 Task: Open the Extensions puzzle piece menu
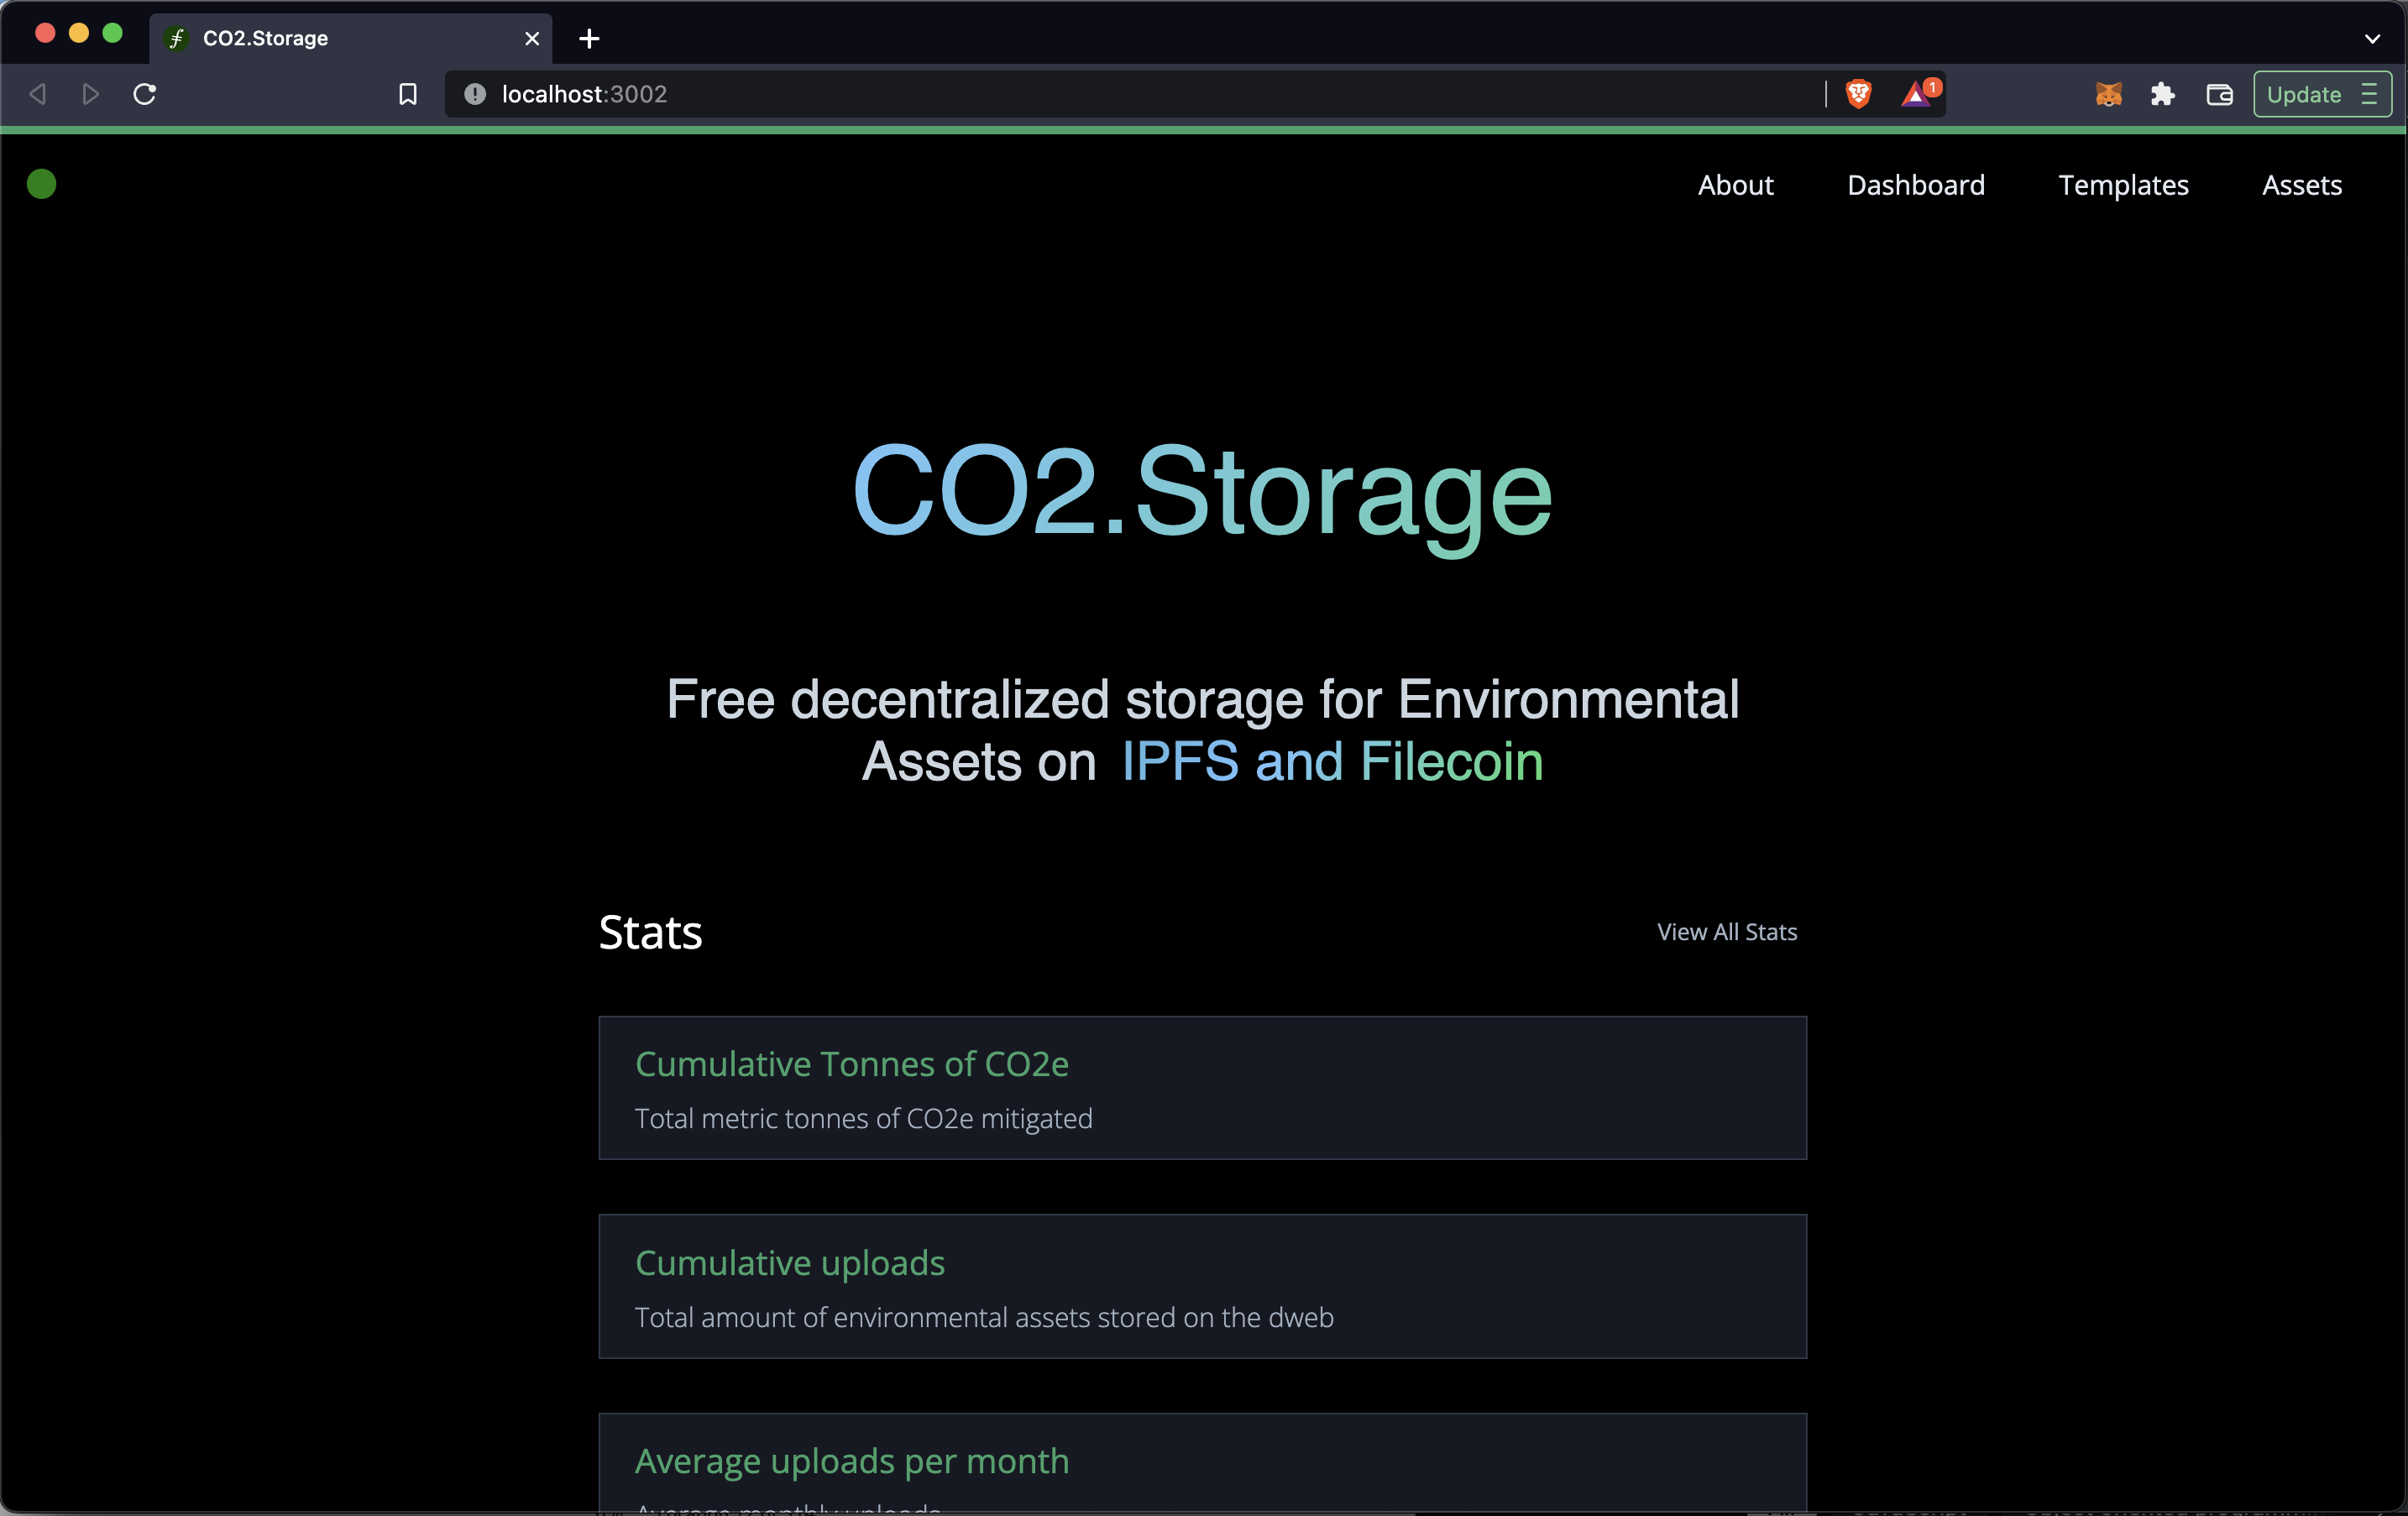[2162, 94]
